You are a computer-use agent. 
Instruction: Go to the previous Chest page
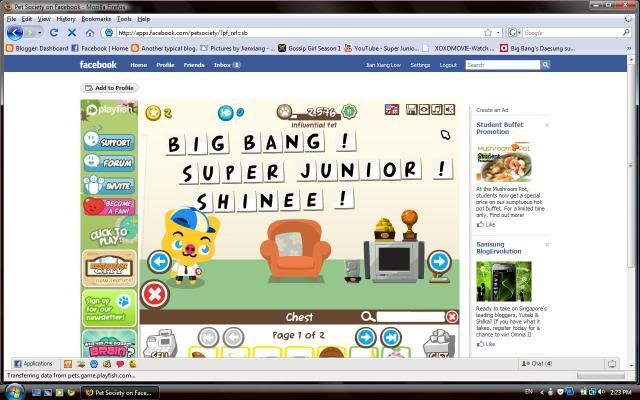233,338
